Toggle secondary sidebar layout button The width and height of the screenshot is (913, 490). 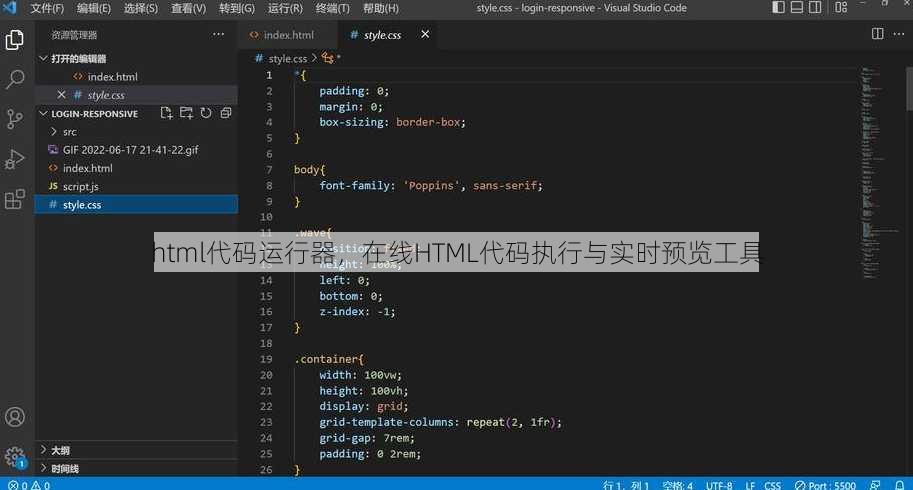point(815,8)
